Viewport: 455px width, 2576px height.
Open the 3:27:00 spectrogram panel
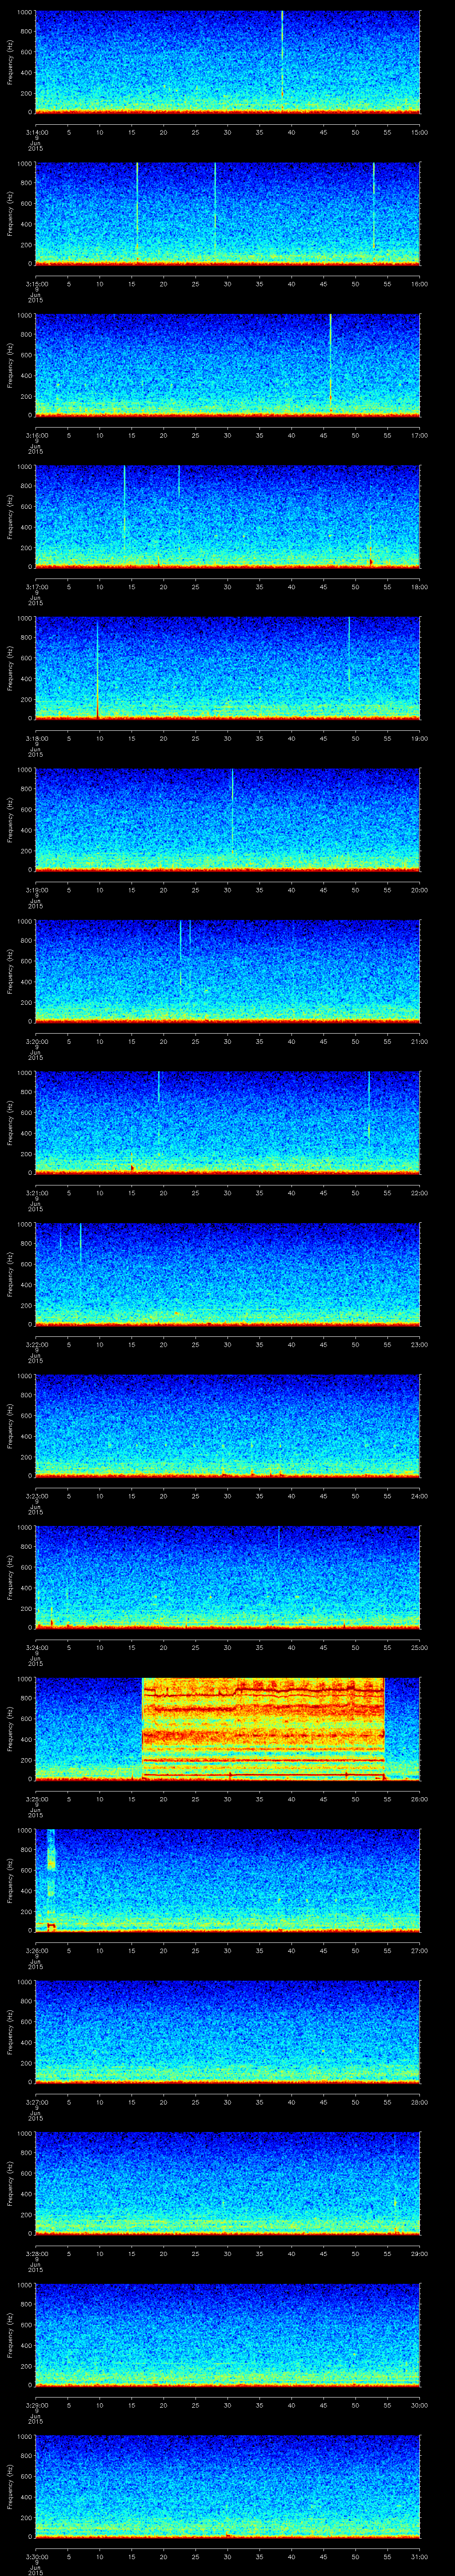[x=227, y=2030]
